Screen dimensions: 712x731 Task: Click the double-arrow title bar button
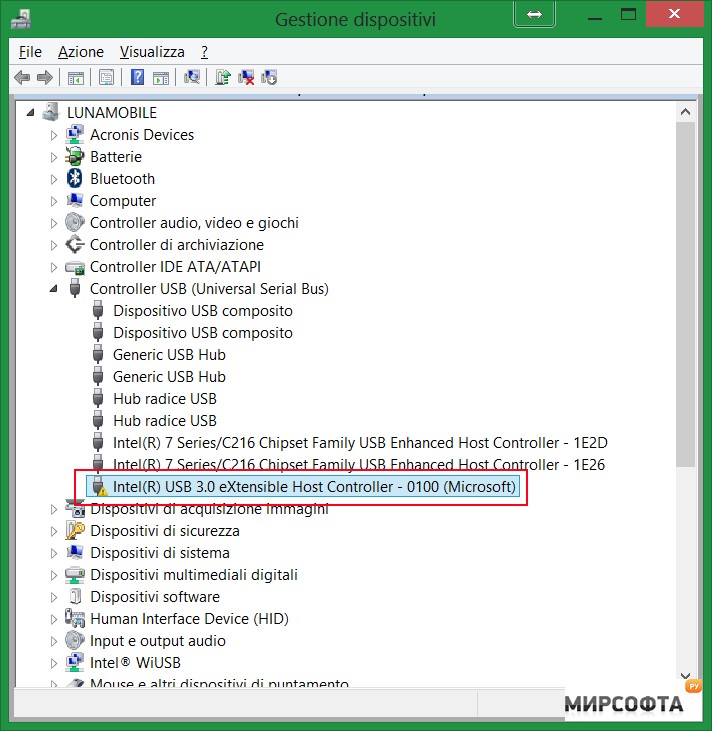pos(534,14)
